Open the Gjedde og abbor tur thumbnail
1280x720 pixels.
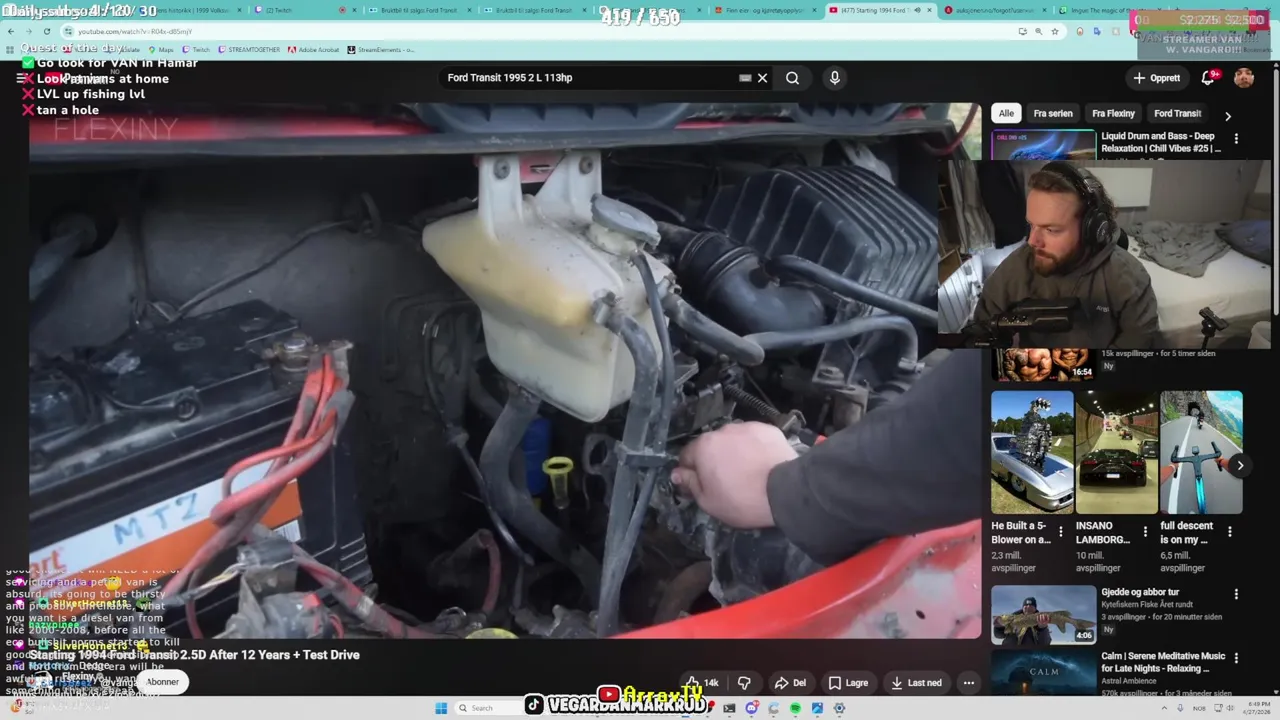click(x=1043, y=614)
